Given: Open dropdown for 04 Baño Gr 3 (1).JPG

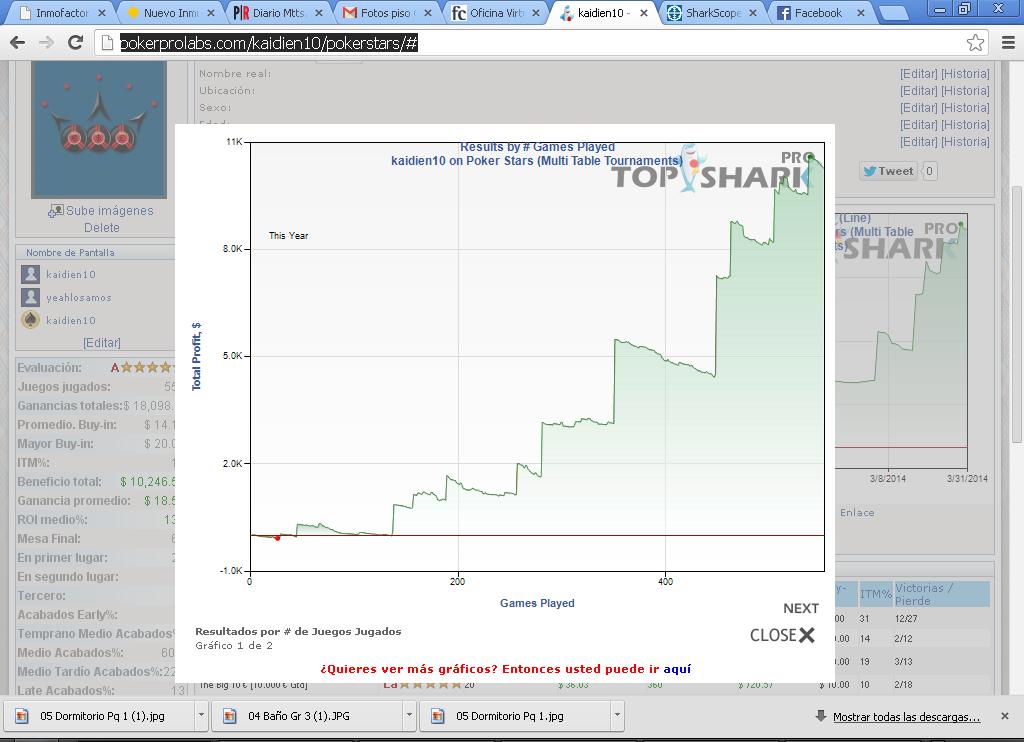Looking at the screenshot, I should (x=409, y=715).
